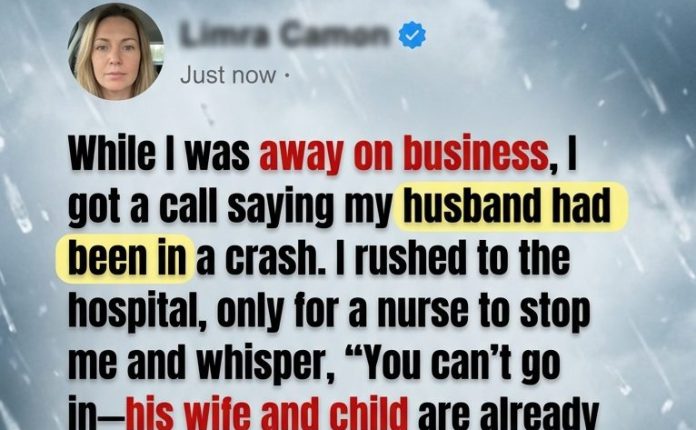The width and height of the screenshot is (696, 430).
Task: Click the dot separator after "Just now"
Action: (286, 75)
